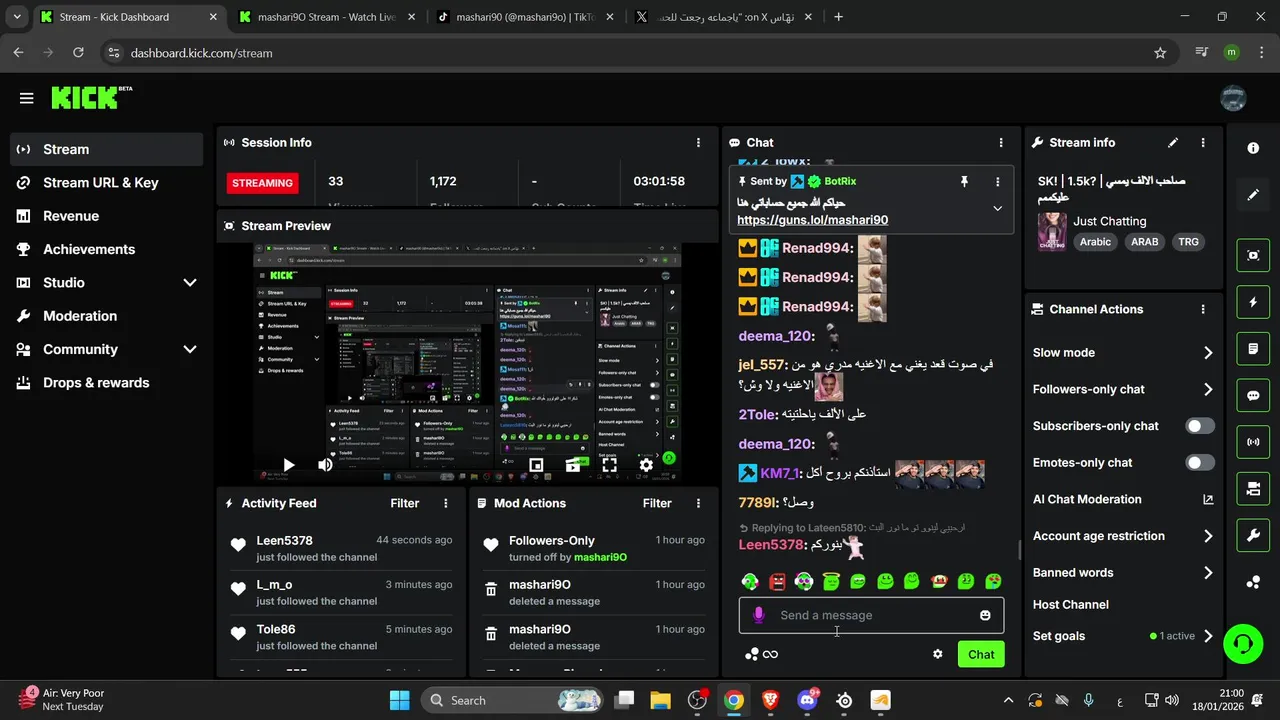Viewport: 1280px width, 720px height.
Task: Expand Set goals chevron
Action: [x=1208, y=636]
